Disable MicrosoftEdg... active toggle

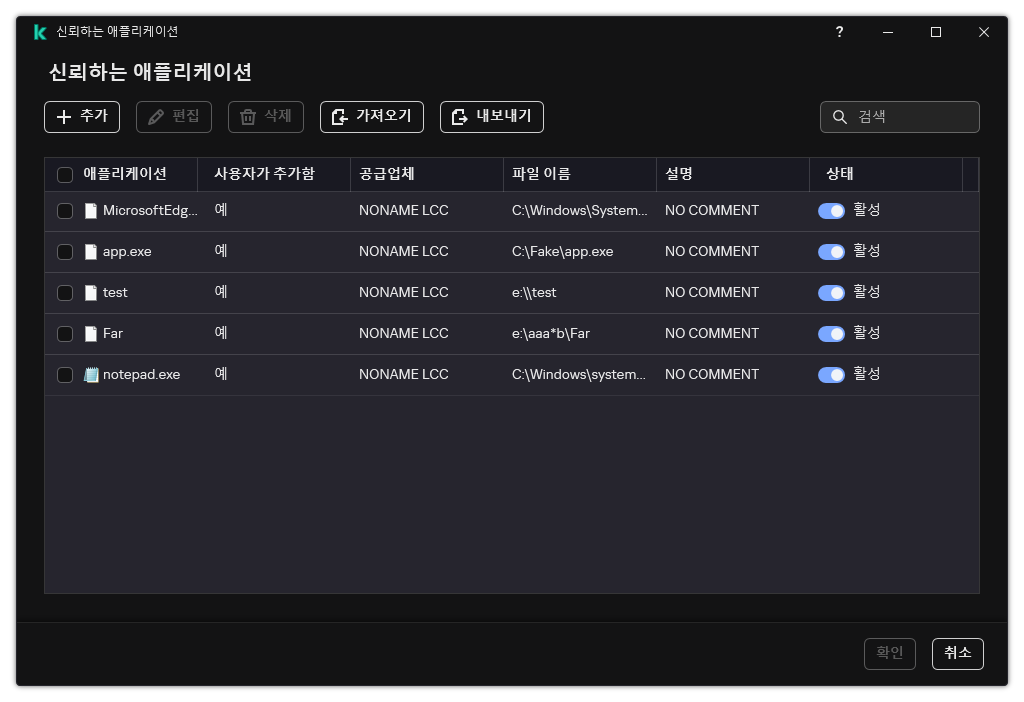click(832, 210)
